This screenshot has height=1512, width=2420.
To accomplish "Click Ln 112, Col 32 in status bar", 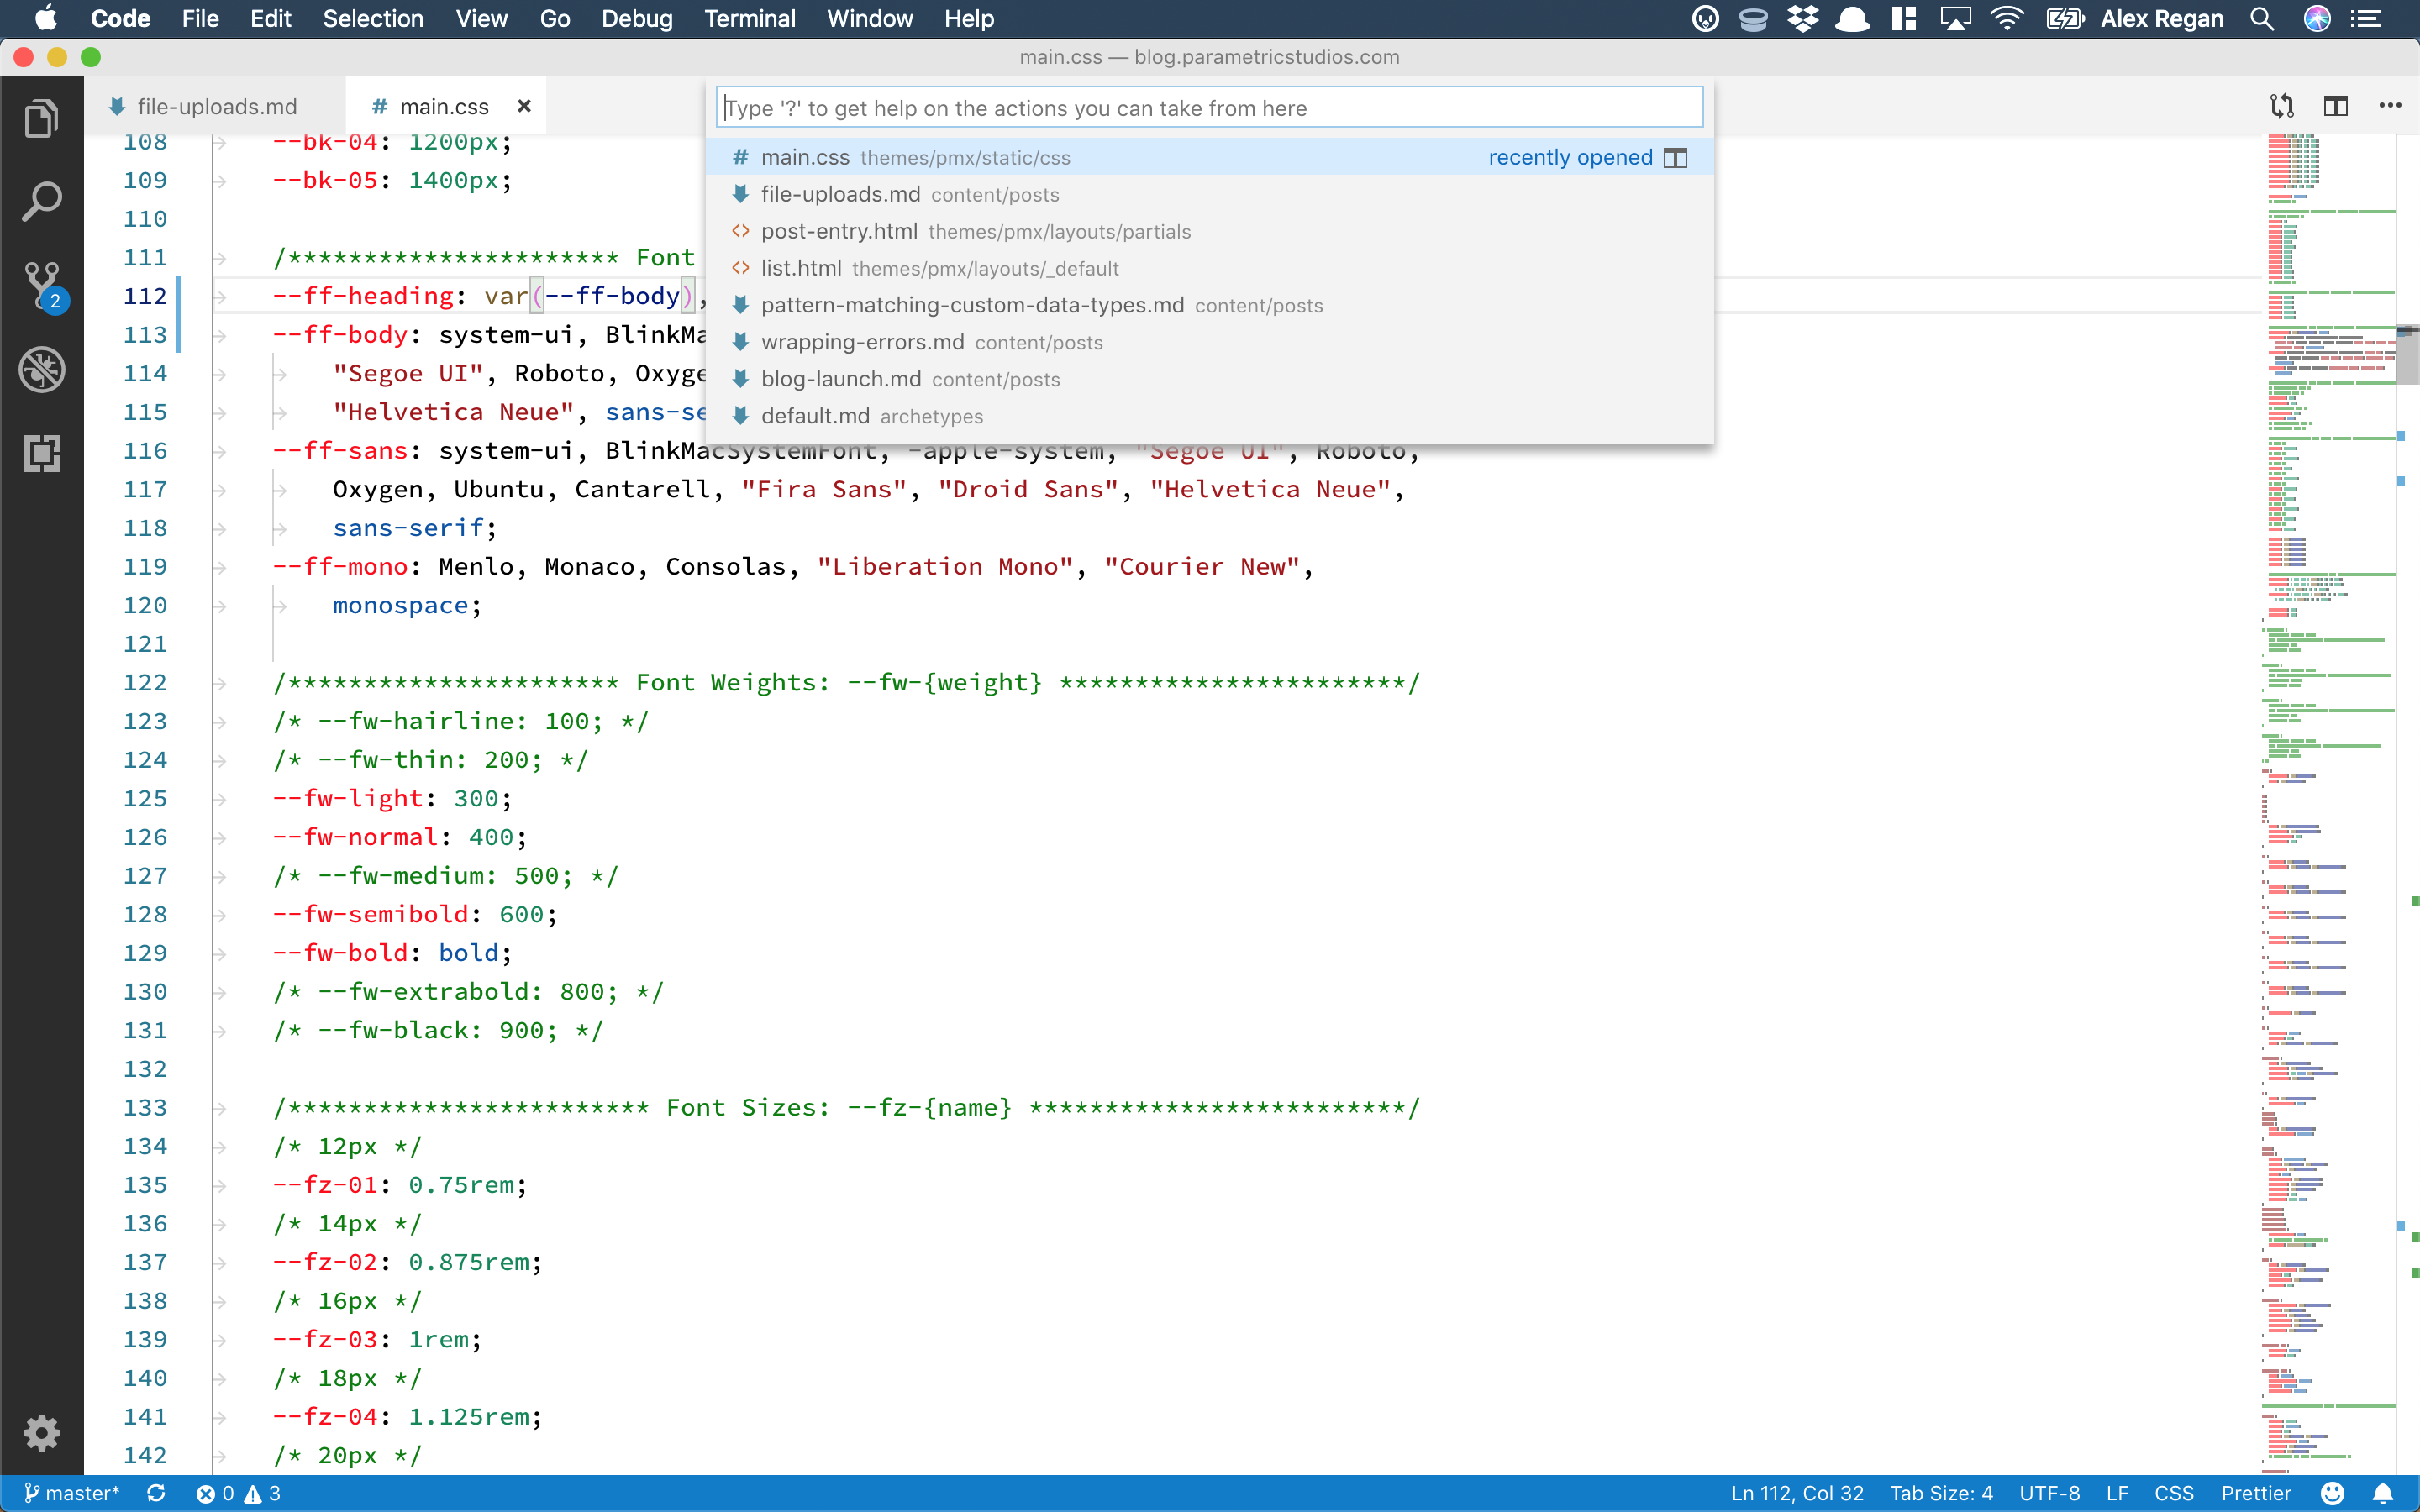I will coord(1797,1493).
